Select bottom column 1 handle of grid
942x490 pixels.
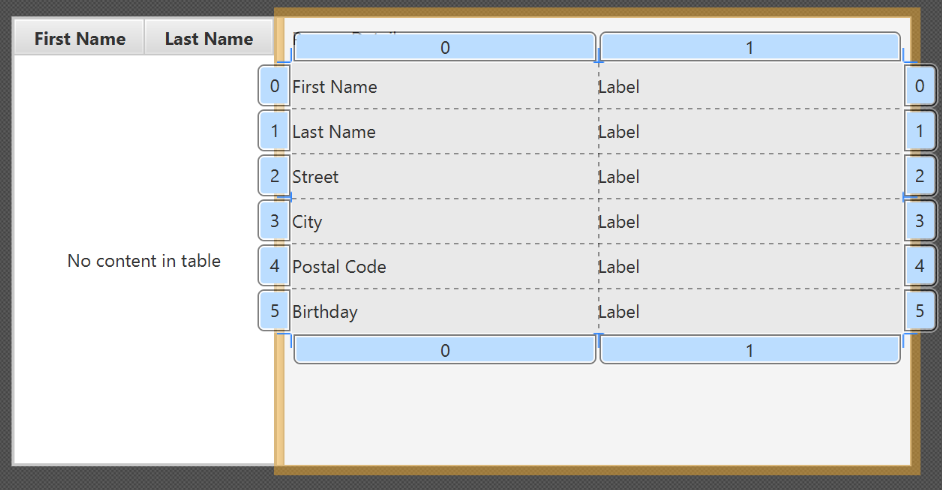coord(750,350)
